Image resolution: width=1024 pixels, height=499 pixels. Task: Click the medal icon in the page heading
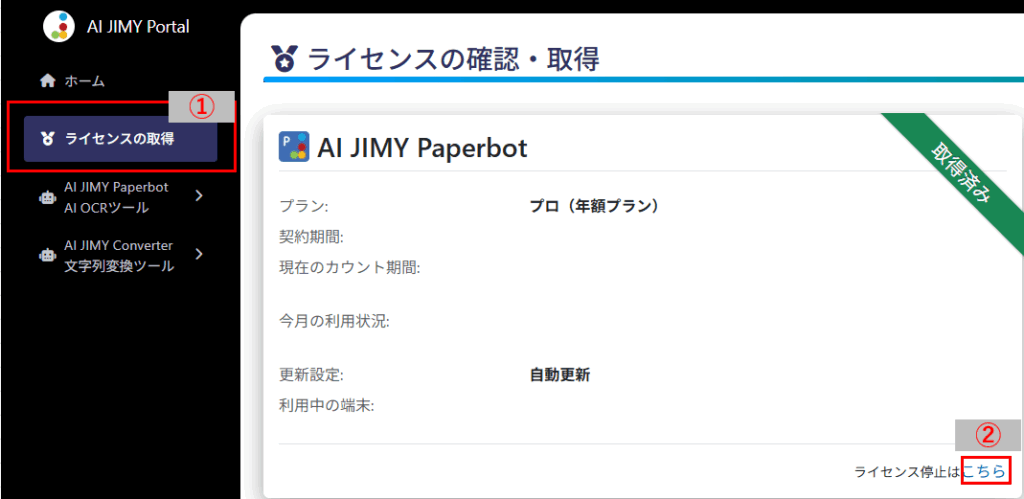click(x=284, y=58)
